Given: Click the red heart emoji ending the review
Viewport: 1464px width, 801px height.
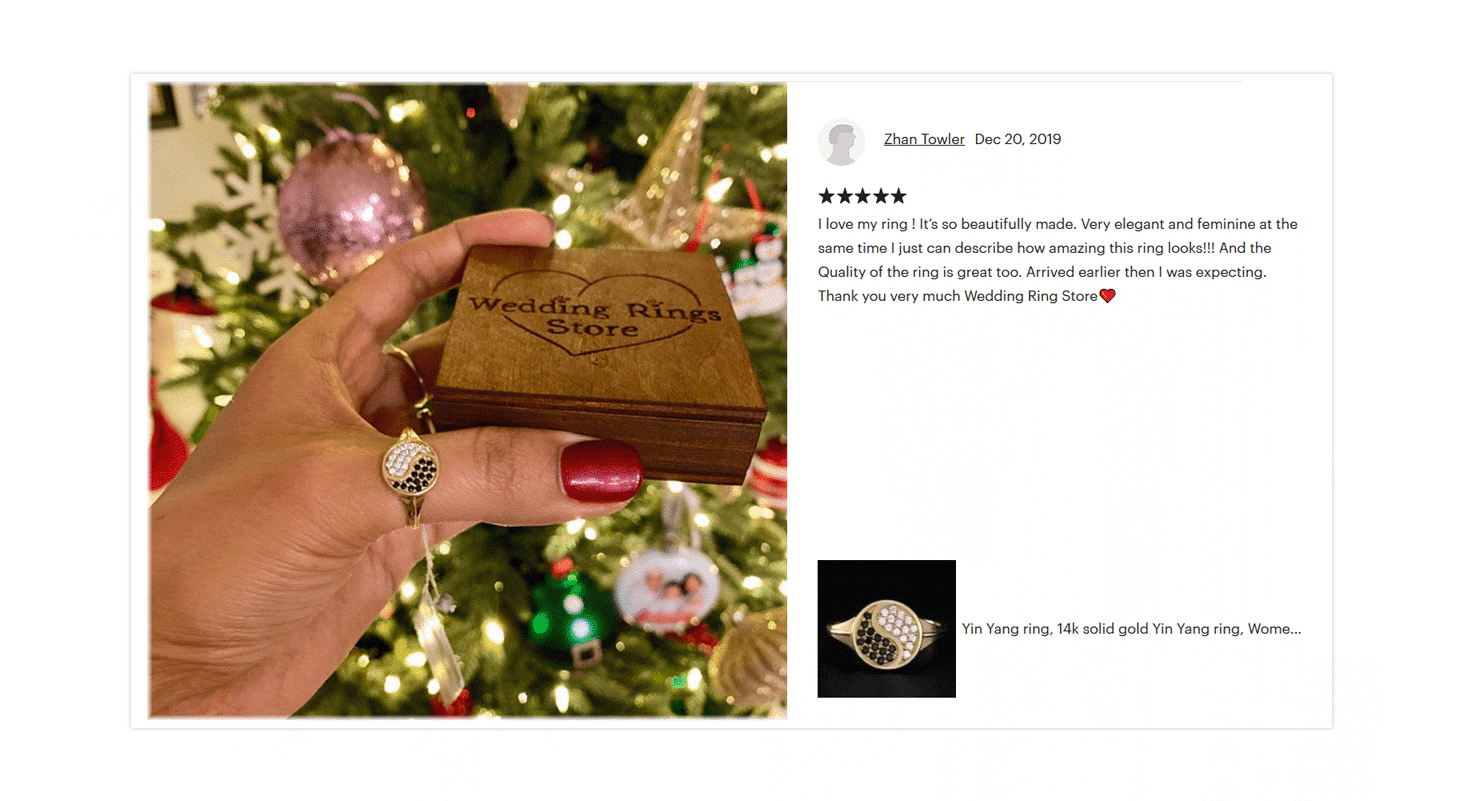Looking at the screenshot, I should click(x=1107, y=296).
